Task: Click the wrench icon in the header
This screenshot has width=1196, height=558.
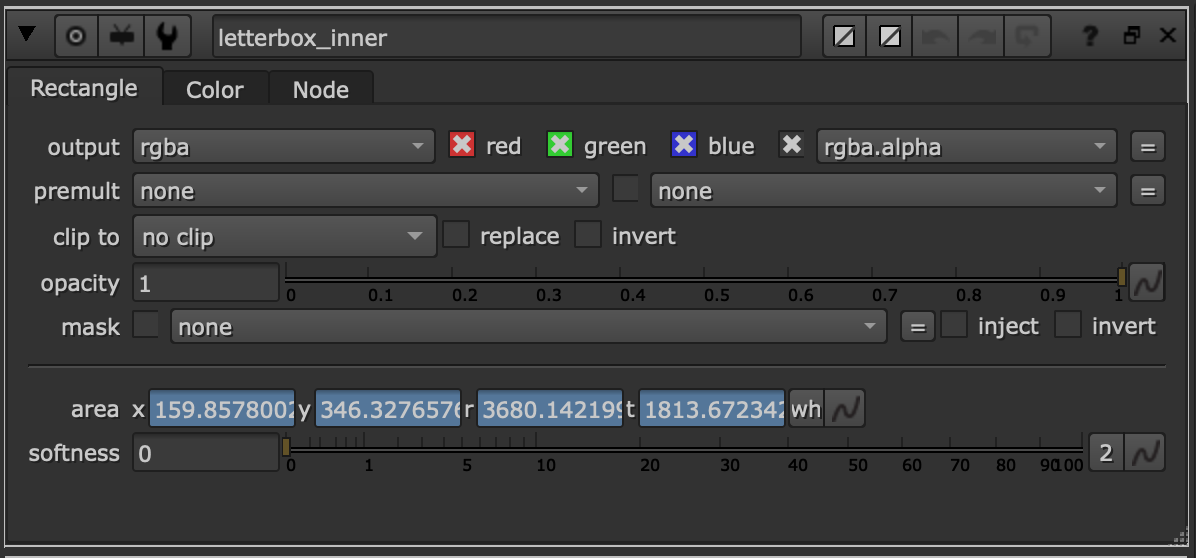Action: tap(167, 37)
